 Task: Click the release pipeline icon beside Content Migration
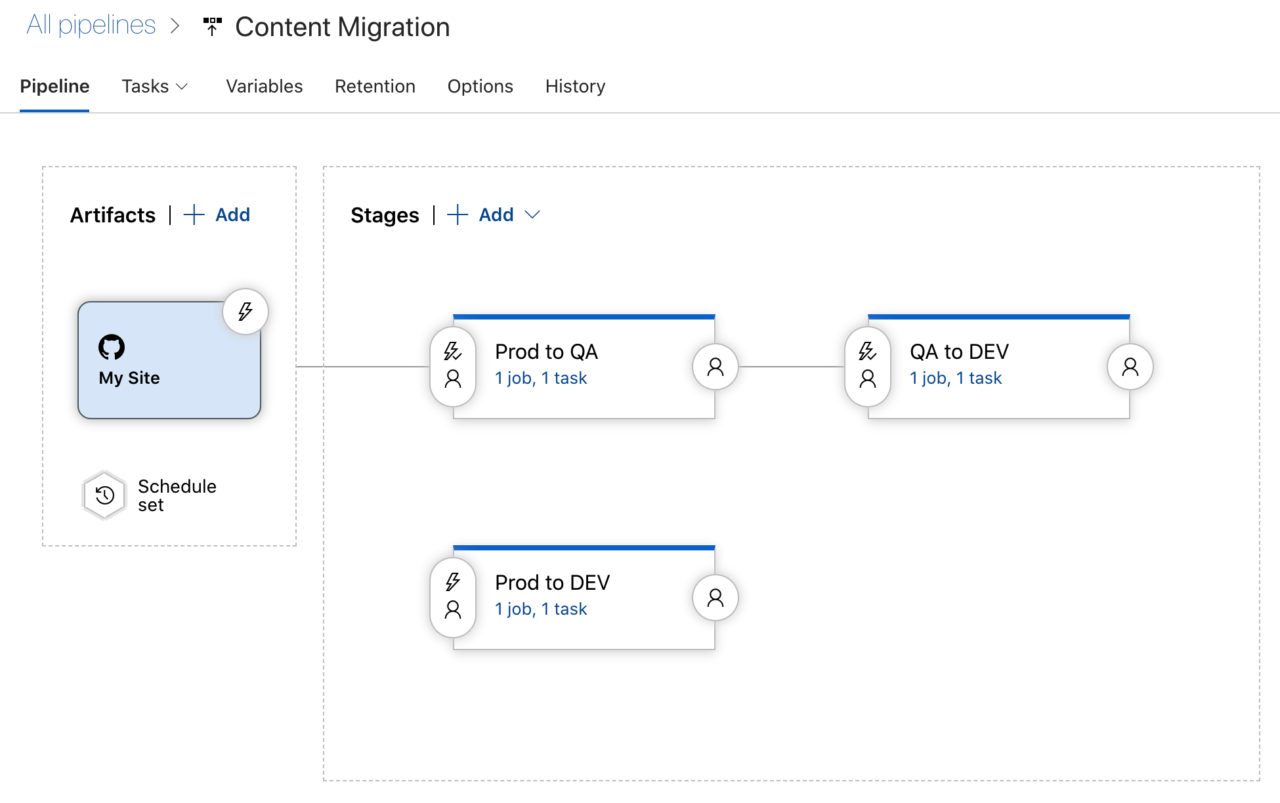point(211,27)
